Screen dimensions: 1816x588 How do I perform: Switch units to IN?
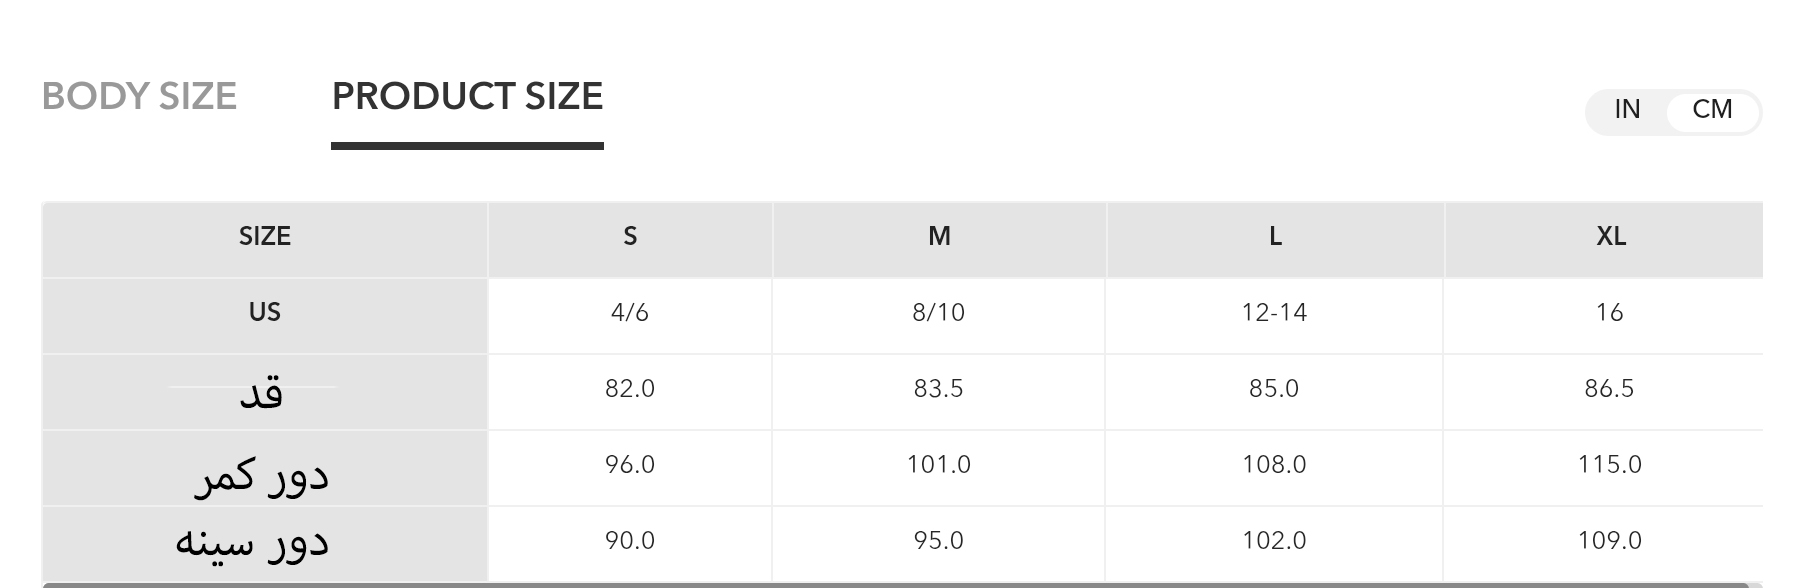click(x=1627, y=110)
